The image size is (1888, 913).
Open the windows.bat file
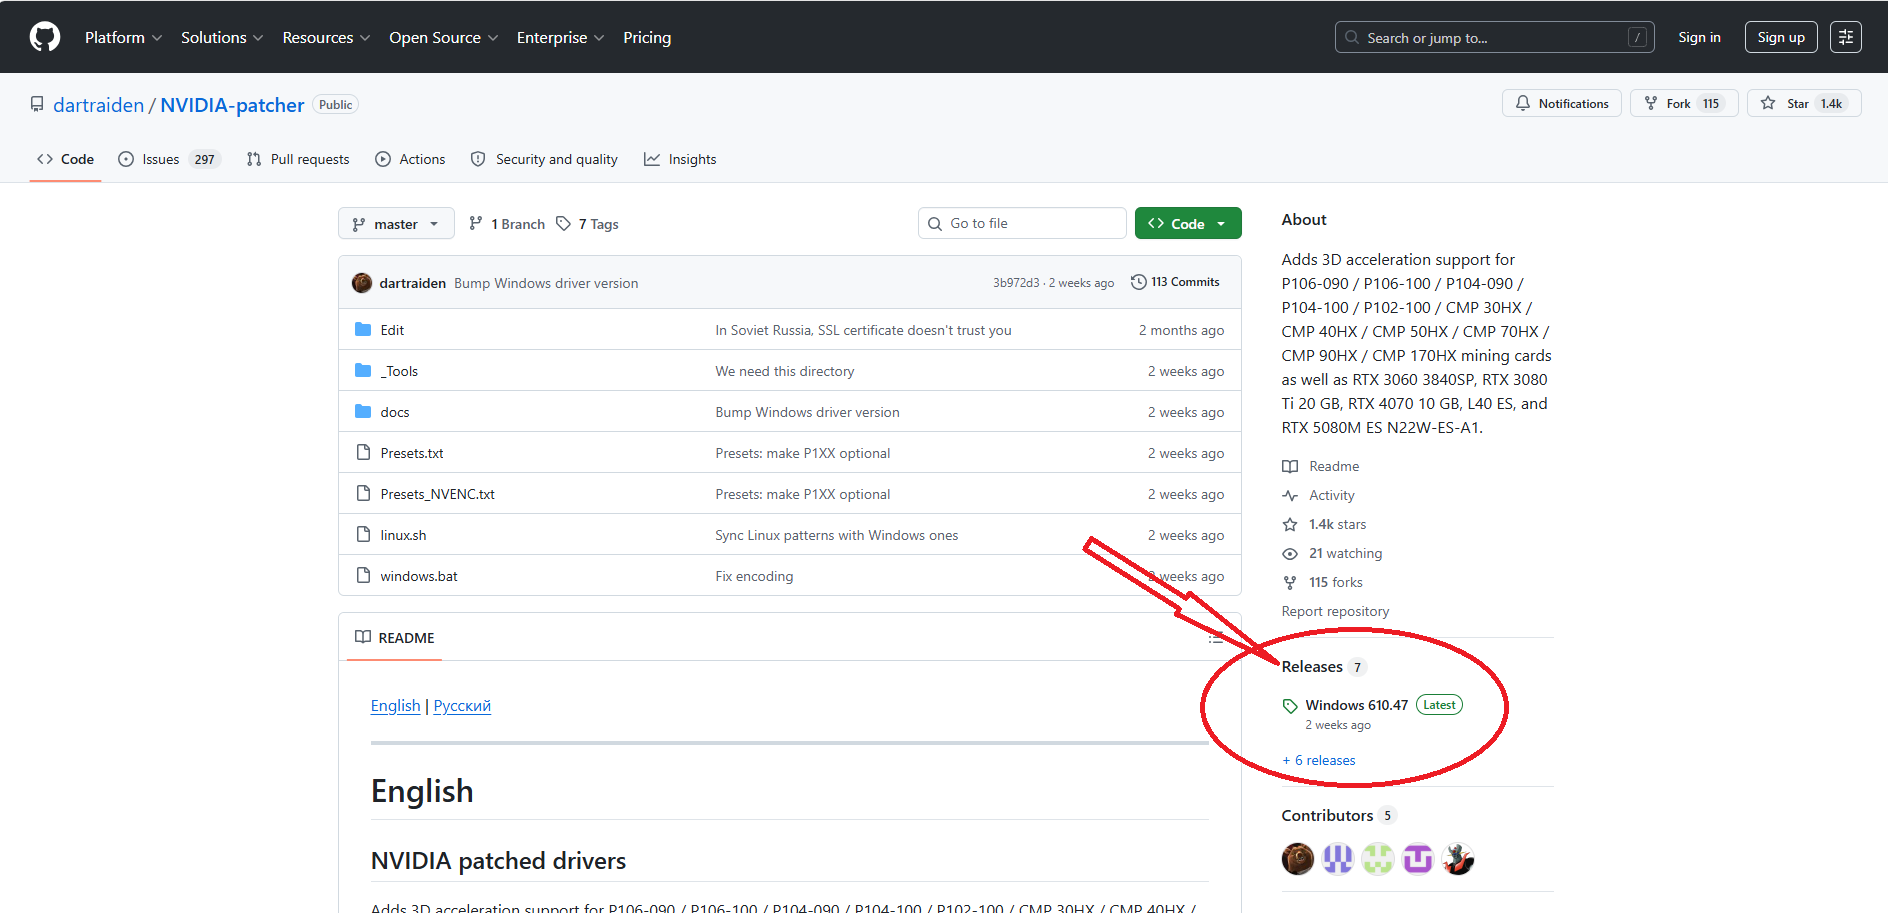point(419,576)
